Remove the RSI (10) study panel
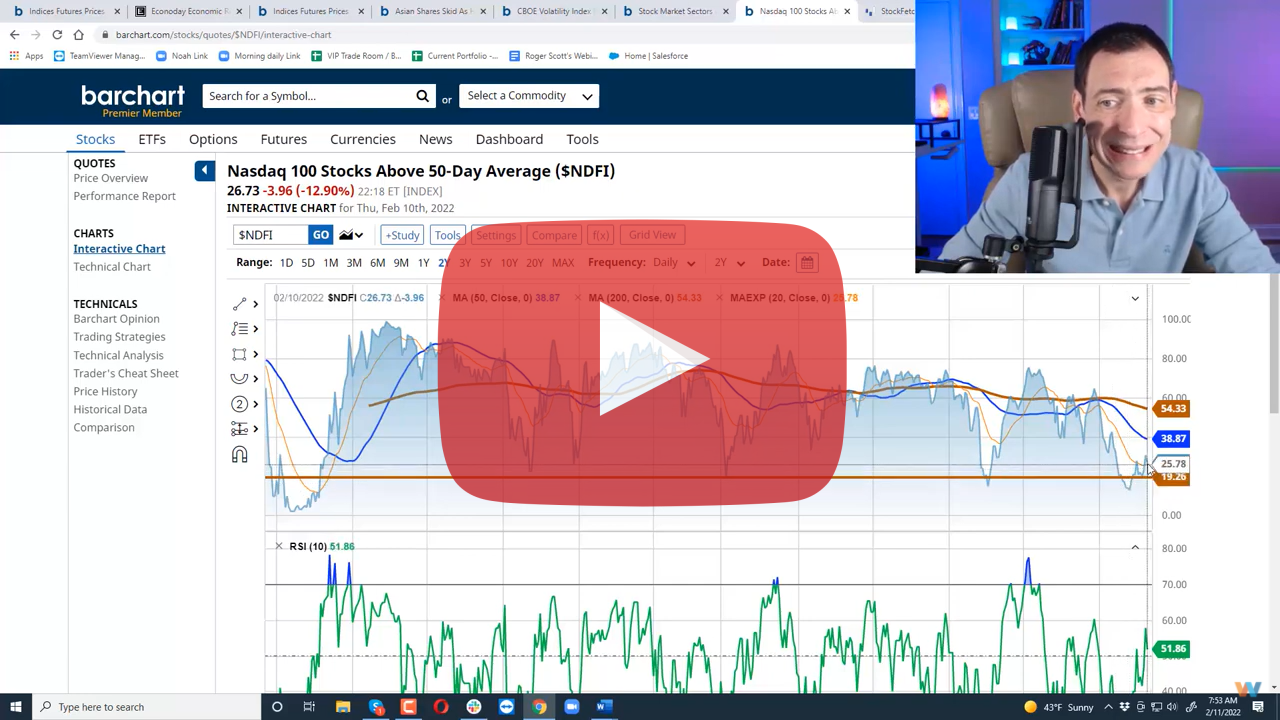This screenshot has width=1280, height=720. tap(279, 546)
